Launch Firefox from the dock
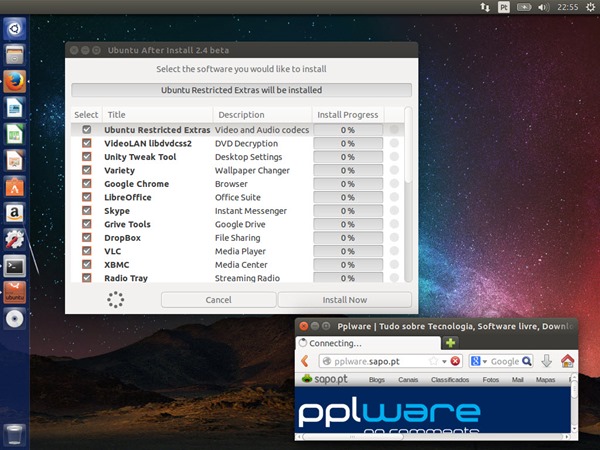Image resolution: width=600 pixels, height=450 pixels. click(15, 82)
